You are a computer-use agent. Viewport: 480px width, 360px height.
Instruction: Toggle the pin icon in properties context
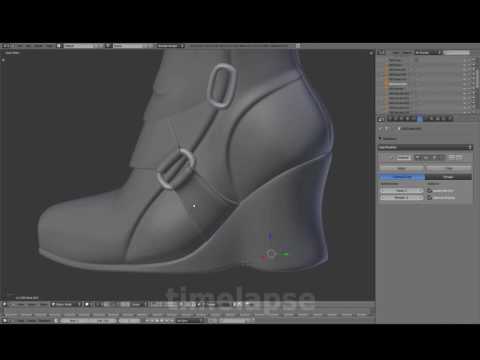pos(380,128)
